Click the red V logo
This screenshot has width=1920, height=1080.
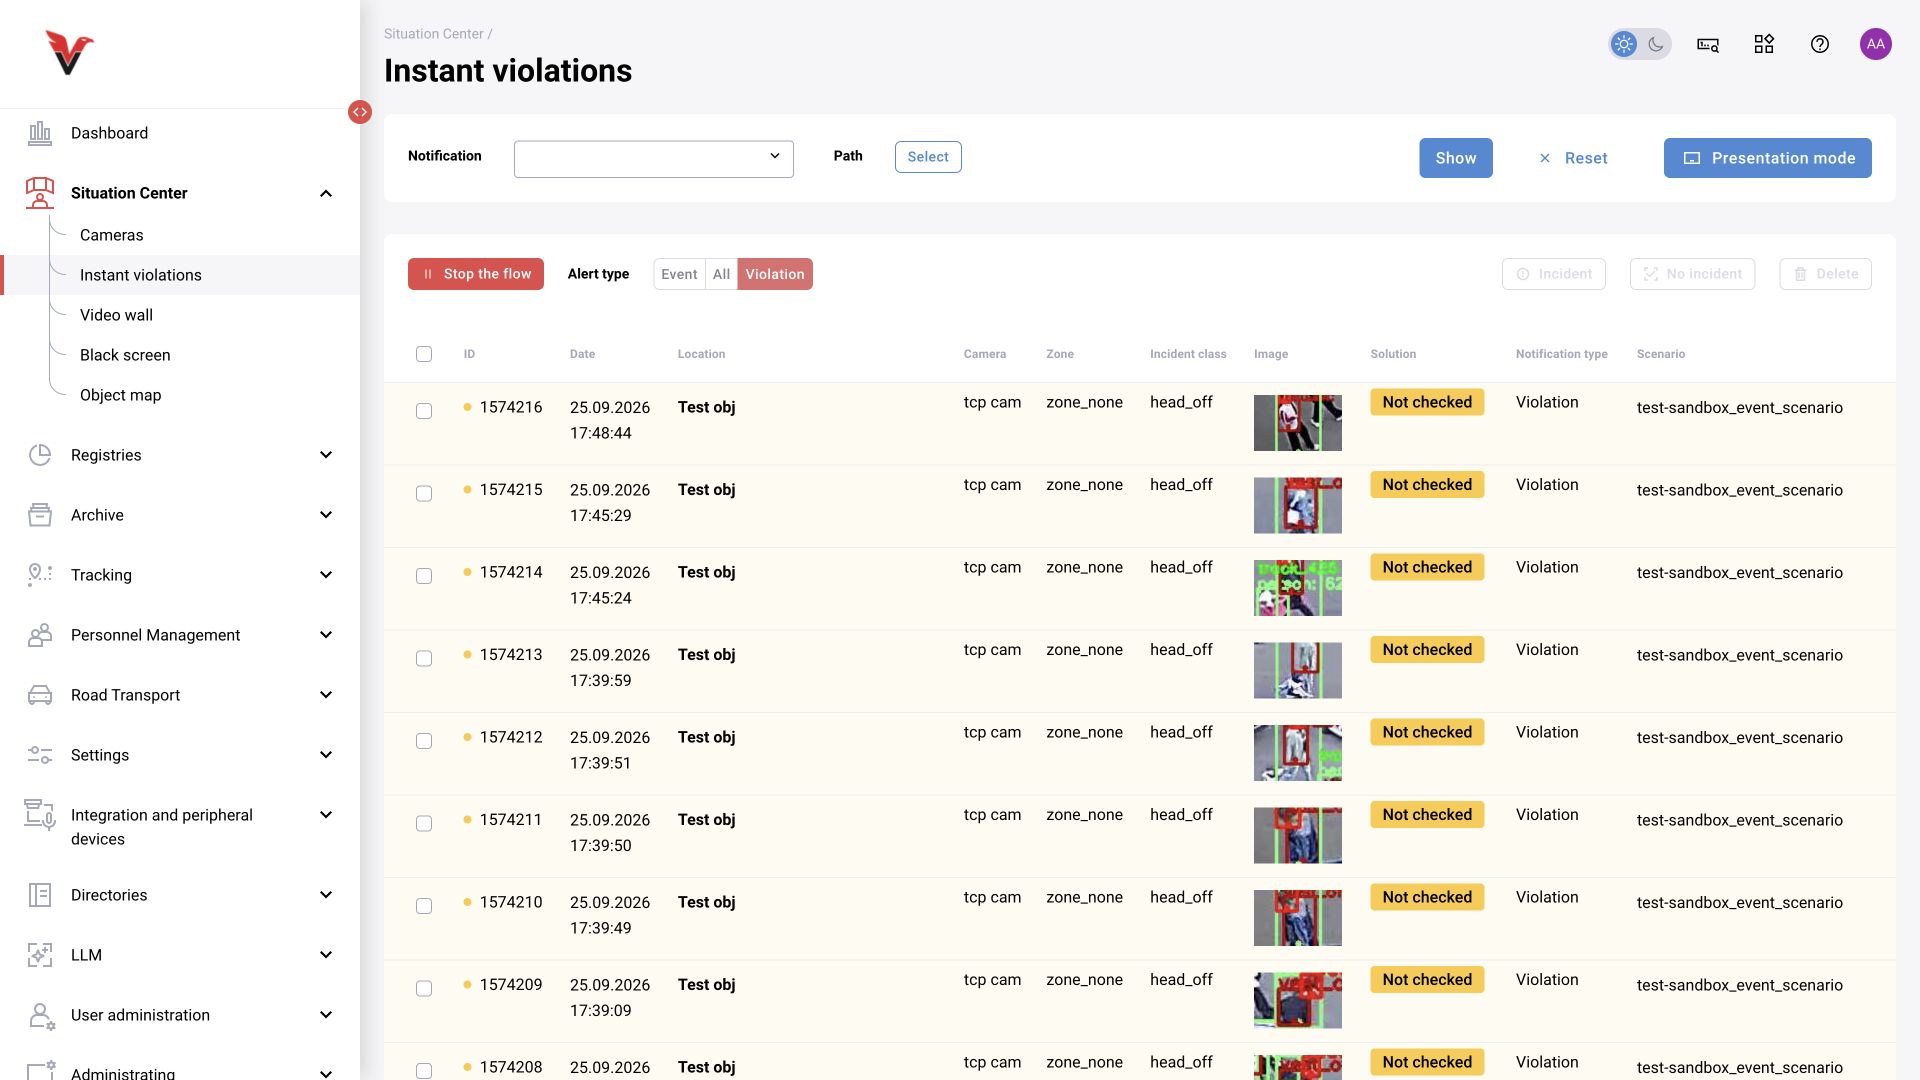tap(69, 52)
